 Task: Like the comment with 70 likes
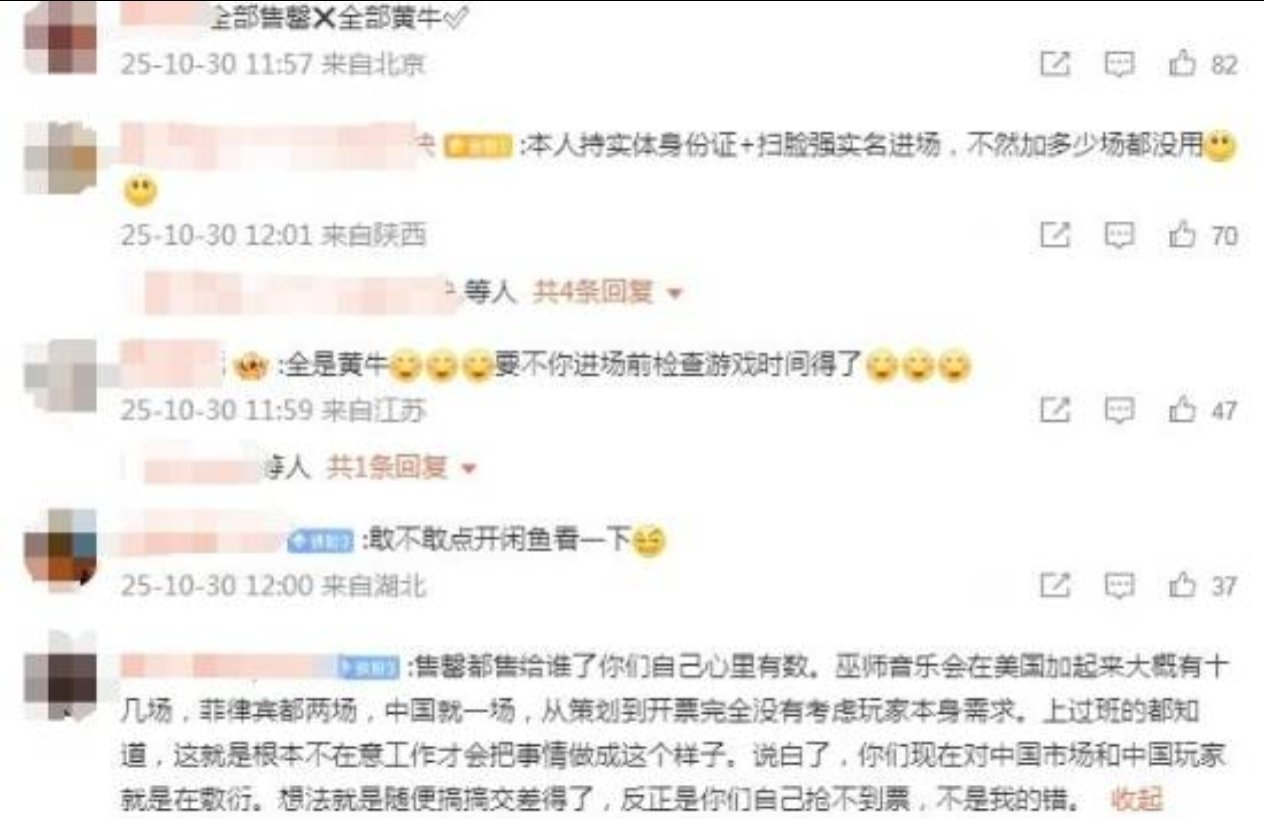tap(1183, 236)
